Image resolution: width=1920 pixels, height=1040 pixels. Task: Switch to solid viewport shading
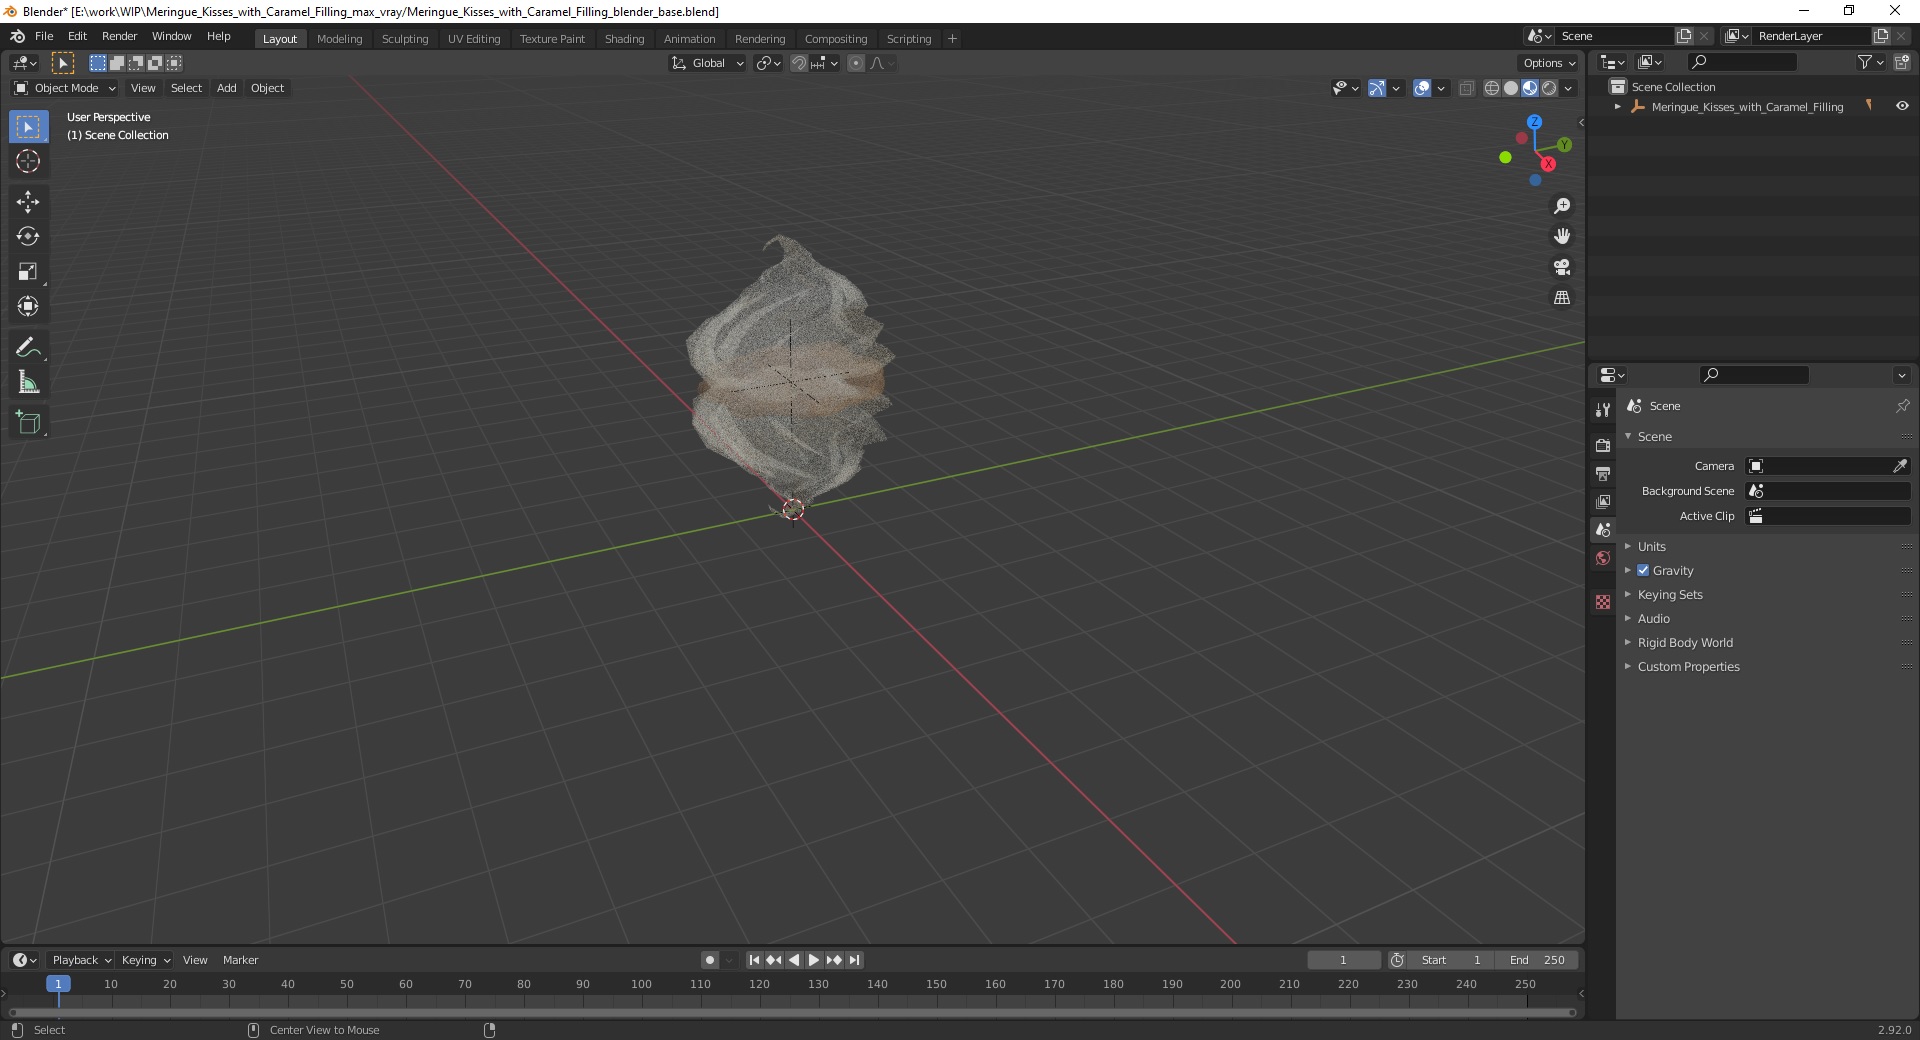pos(1511,88)
